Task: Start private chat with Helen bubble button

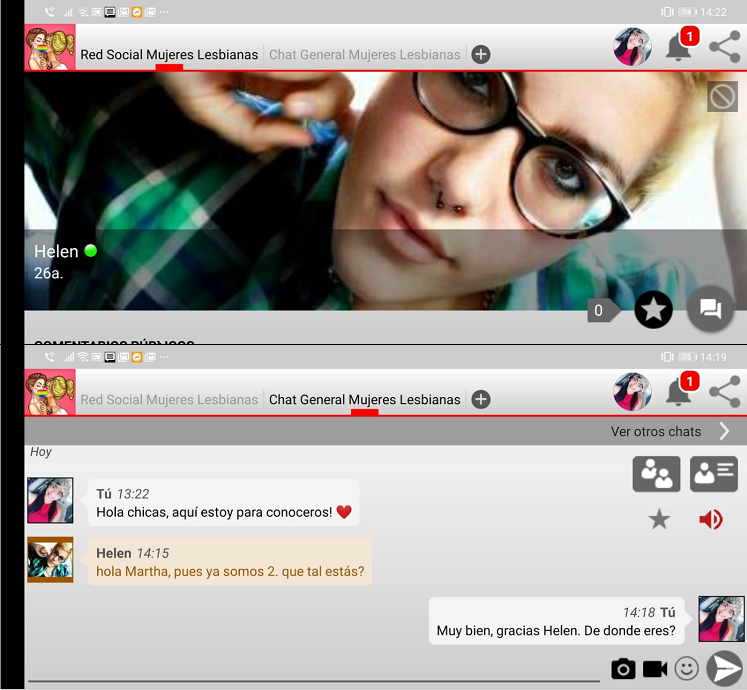Action: click(710, 309)
